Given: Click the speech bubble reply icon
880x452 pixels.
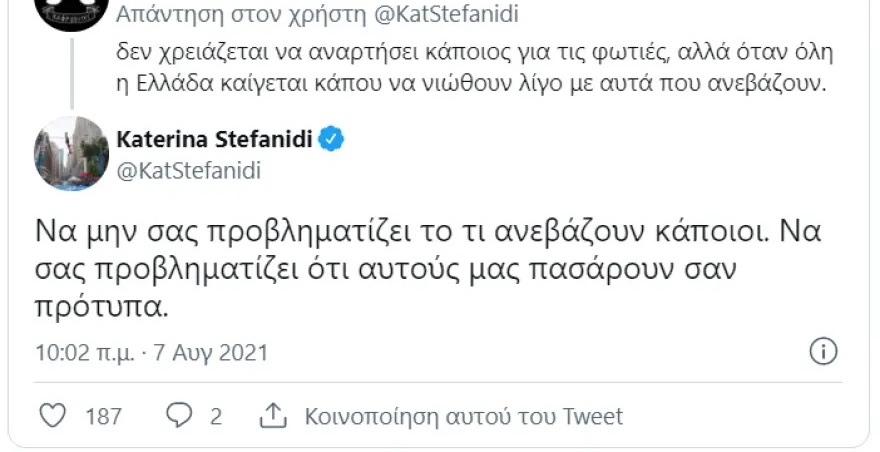Looking at the screenshot, I should coord(180,416).
